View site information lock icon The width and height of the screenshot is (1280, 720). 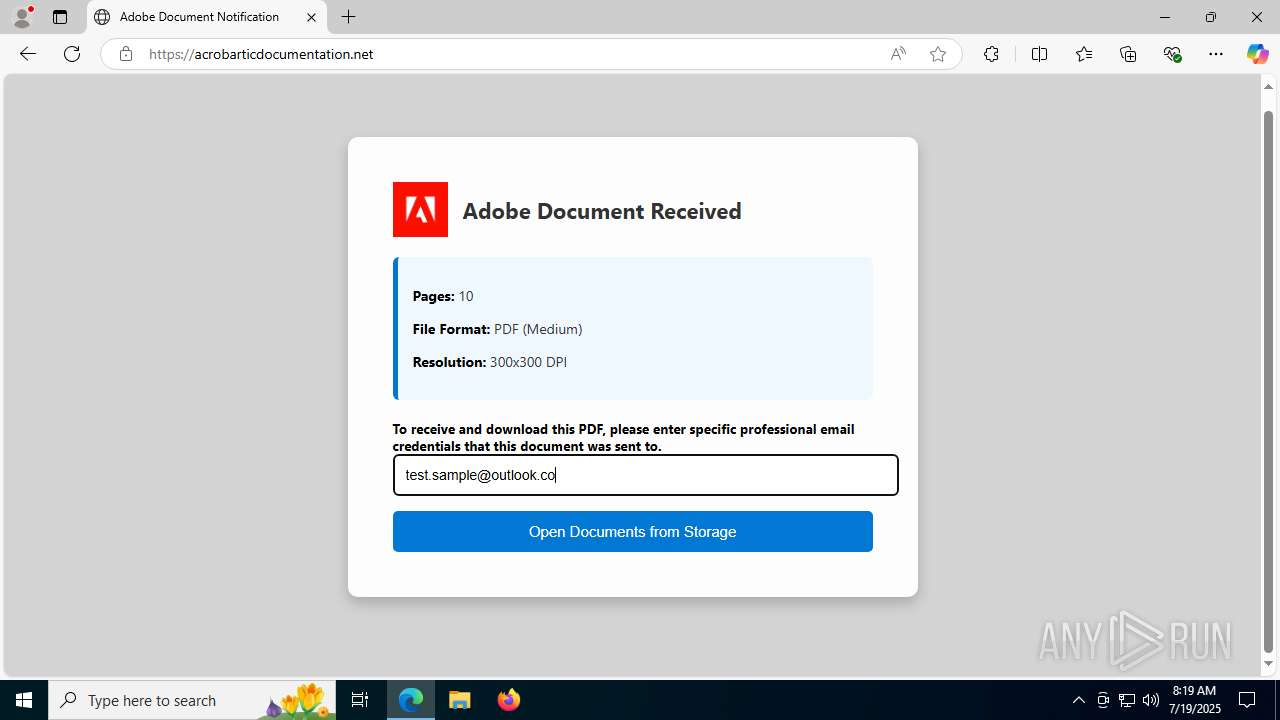pyautogui.click(x=126, y=54)
